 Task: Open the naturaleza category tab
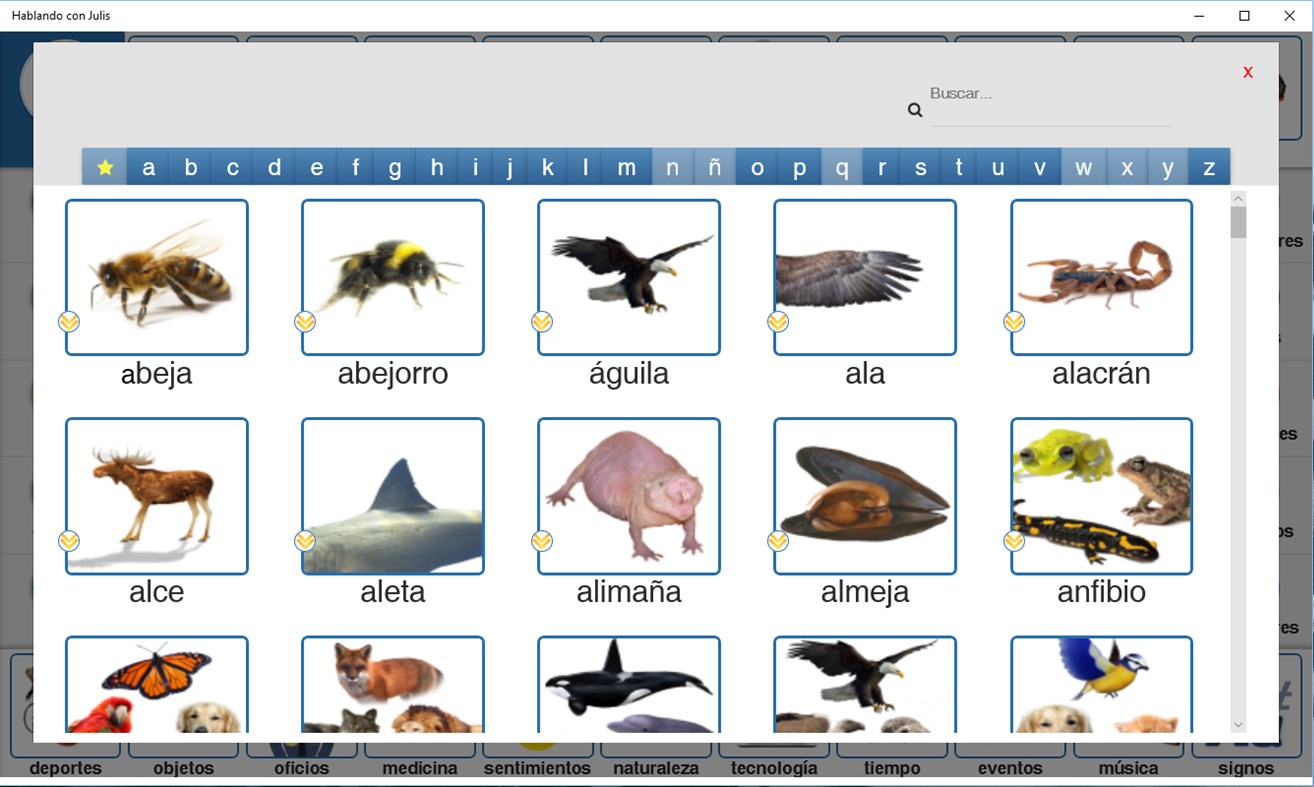point(656,767)
